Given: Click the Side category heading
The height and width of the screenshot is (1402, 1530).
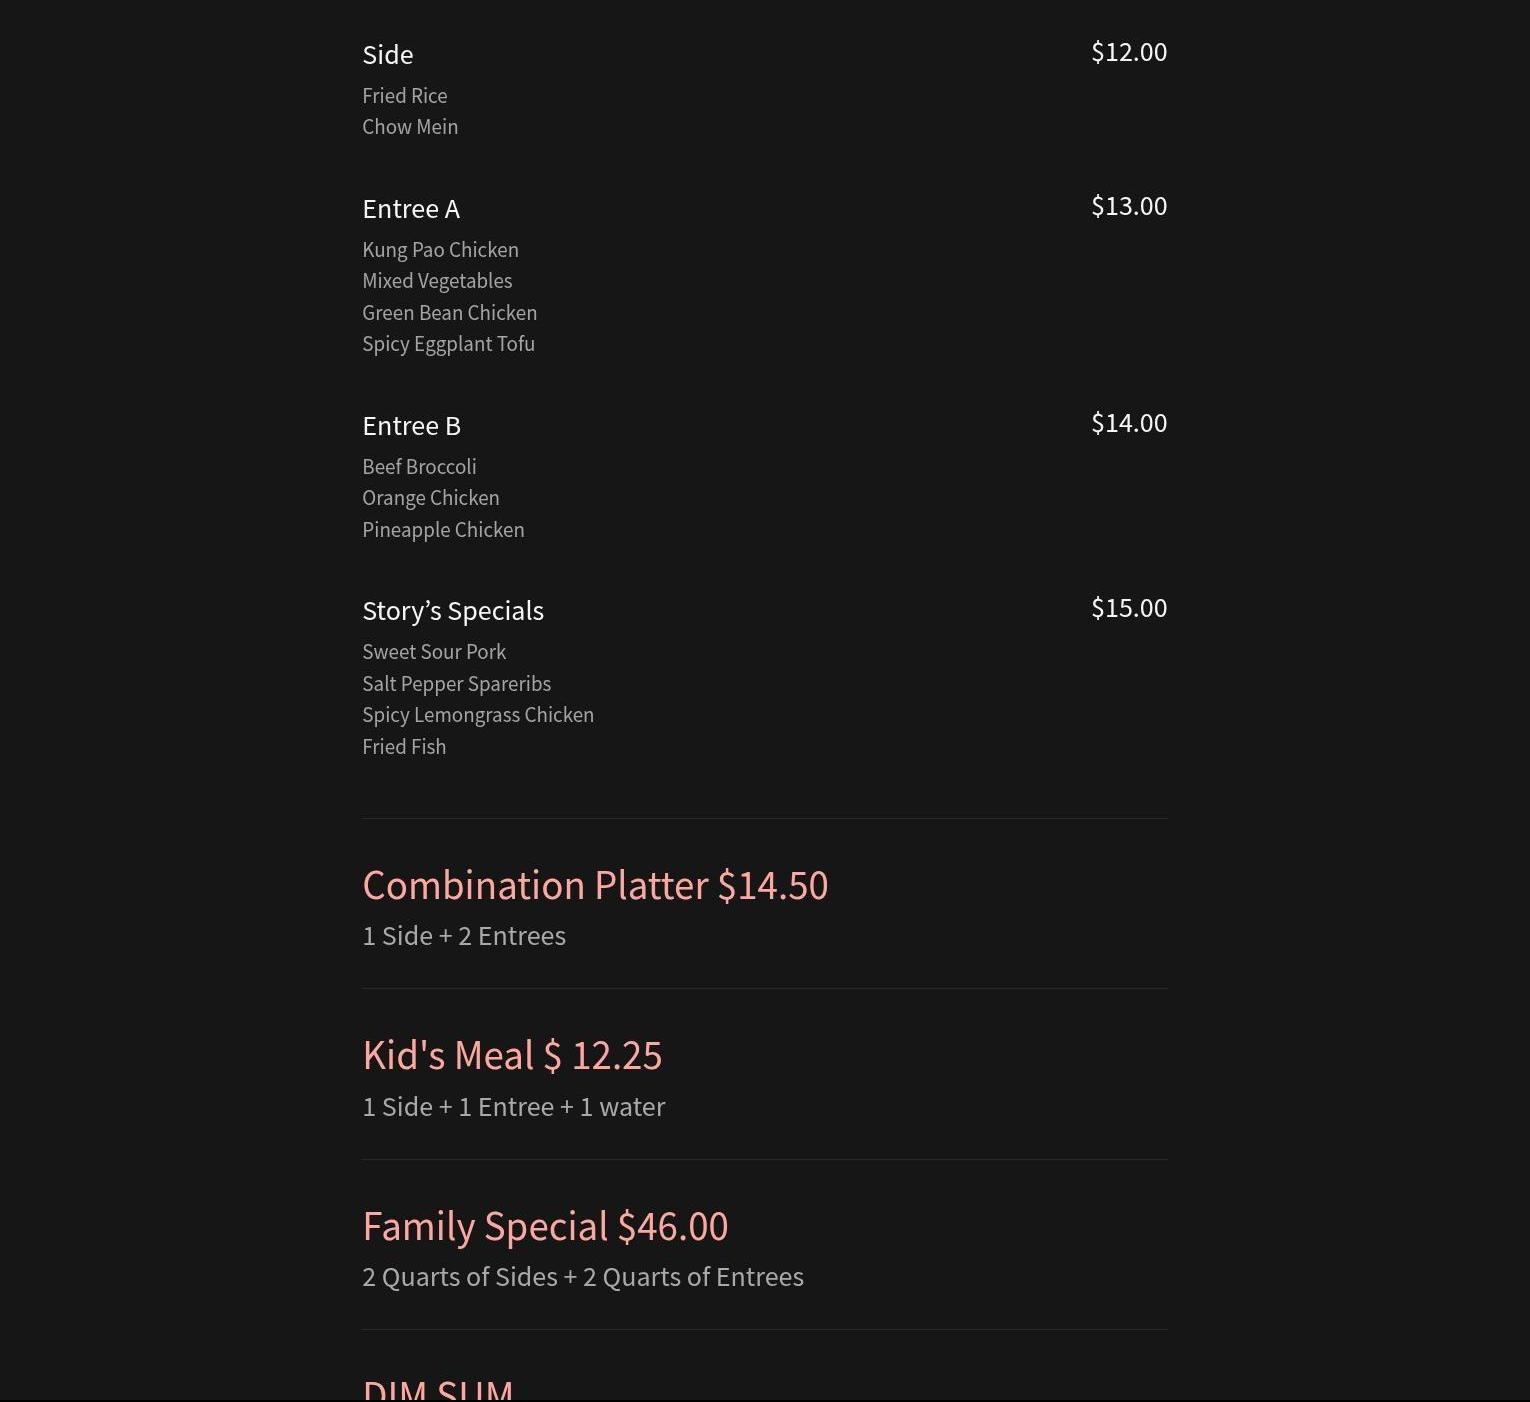Looking at the screenshot, I should (x=388, y=55).
